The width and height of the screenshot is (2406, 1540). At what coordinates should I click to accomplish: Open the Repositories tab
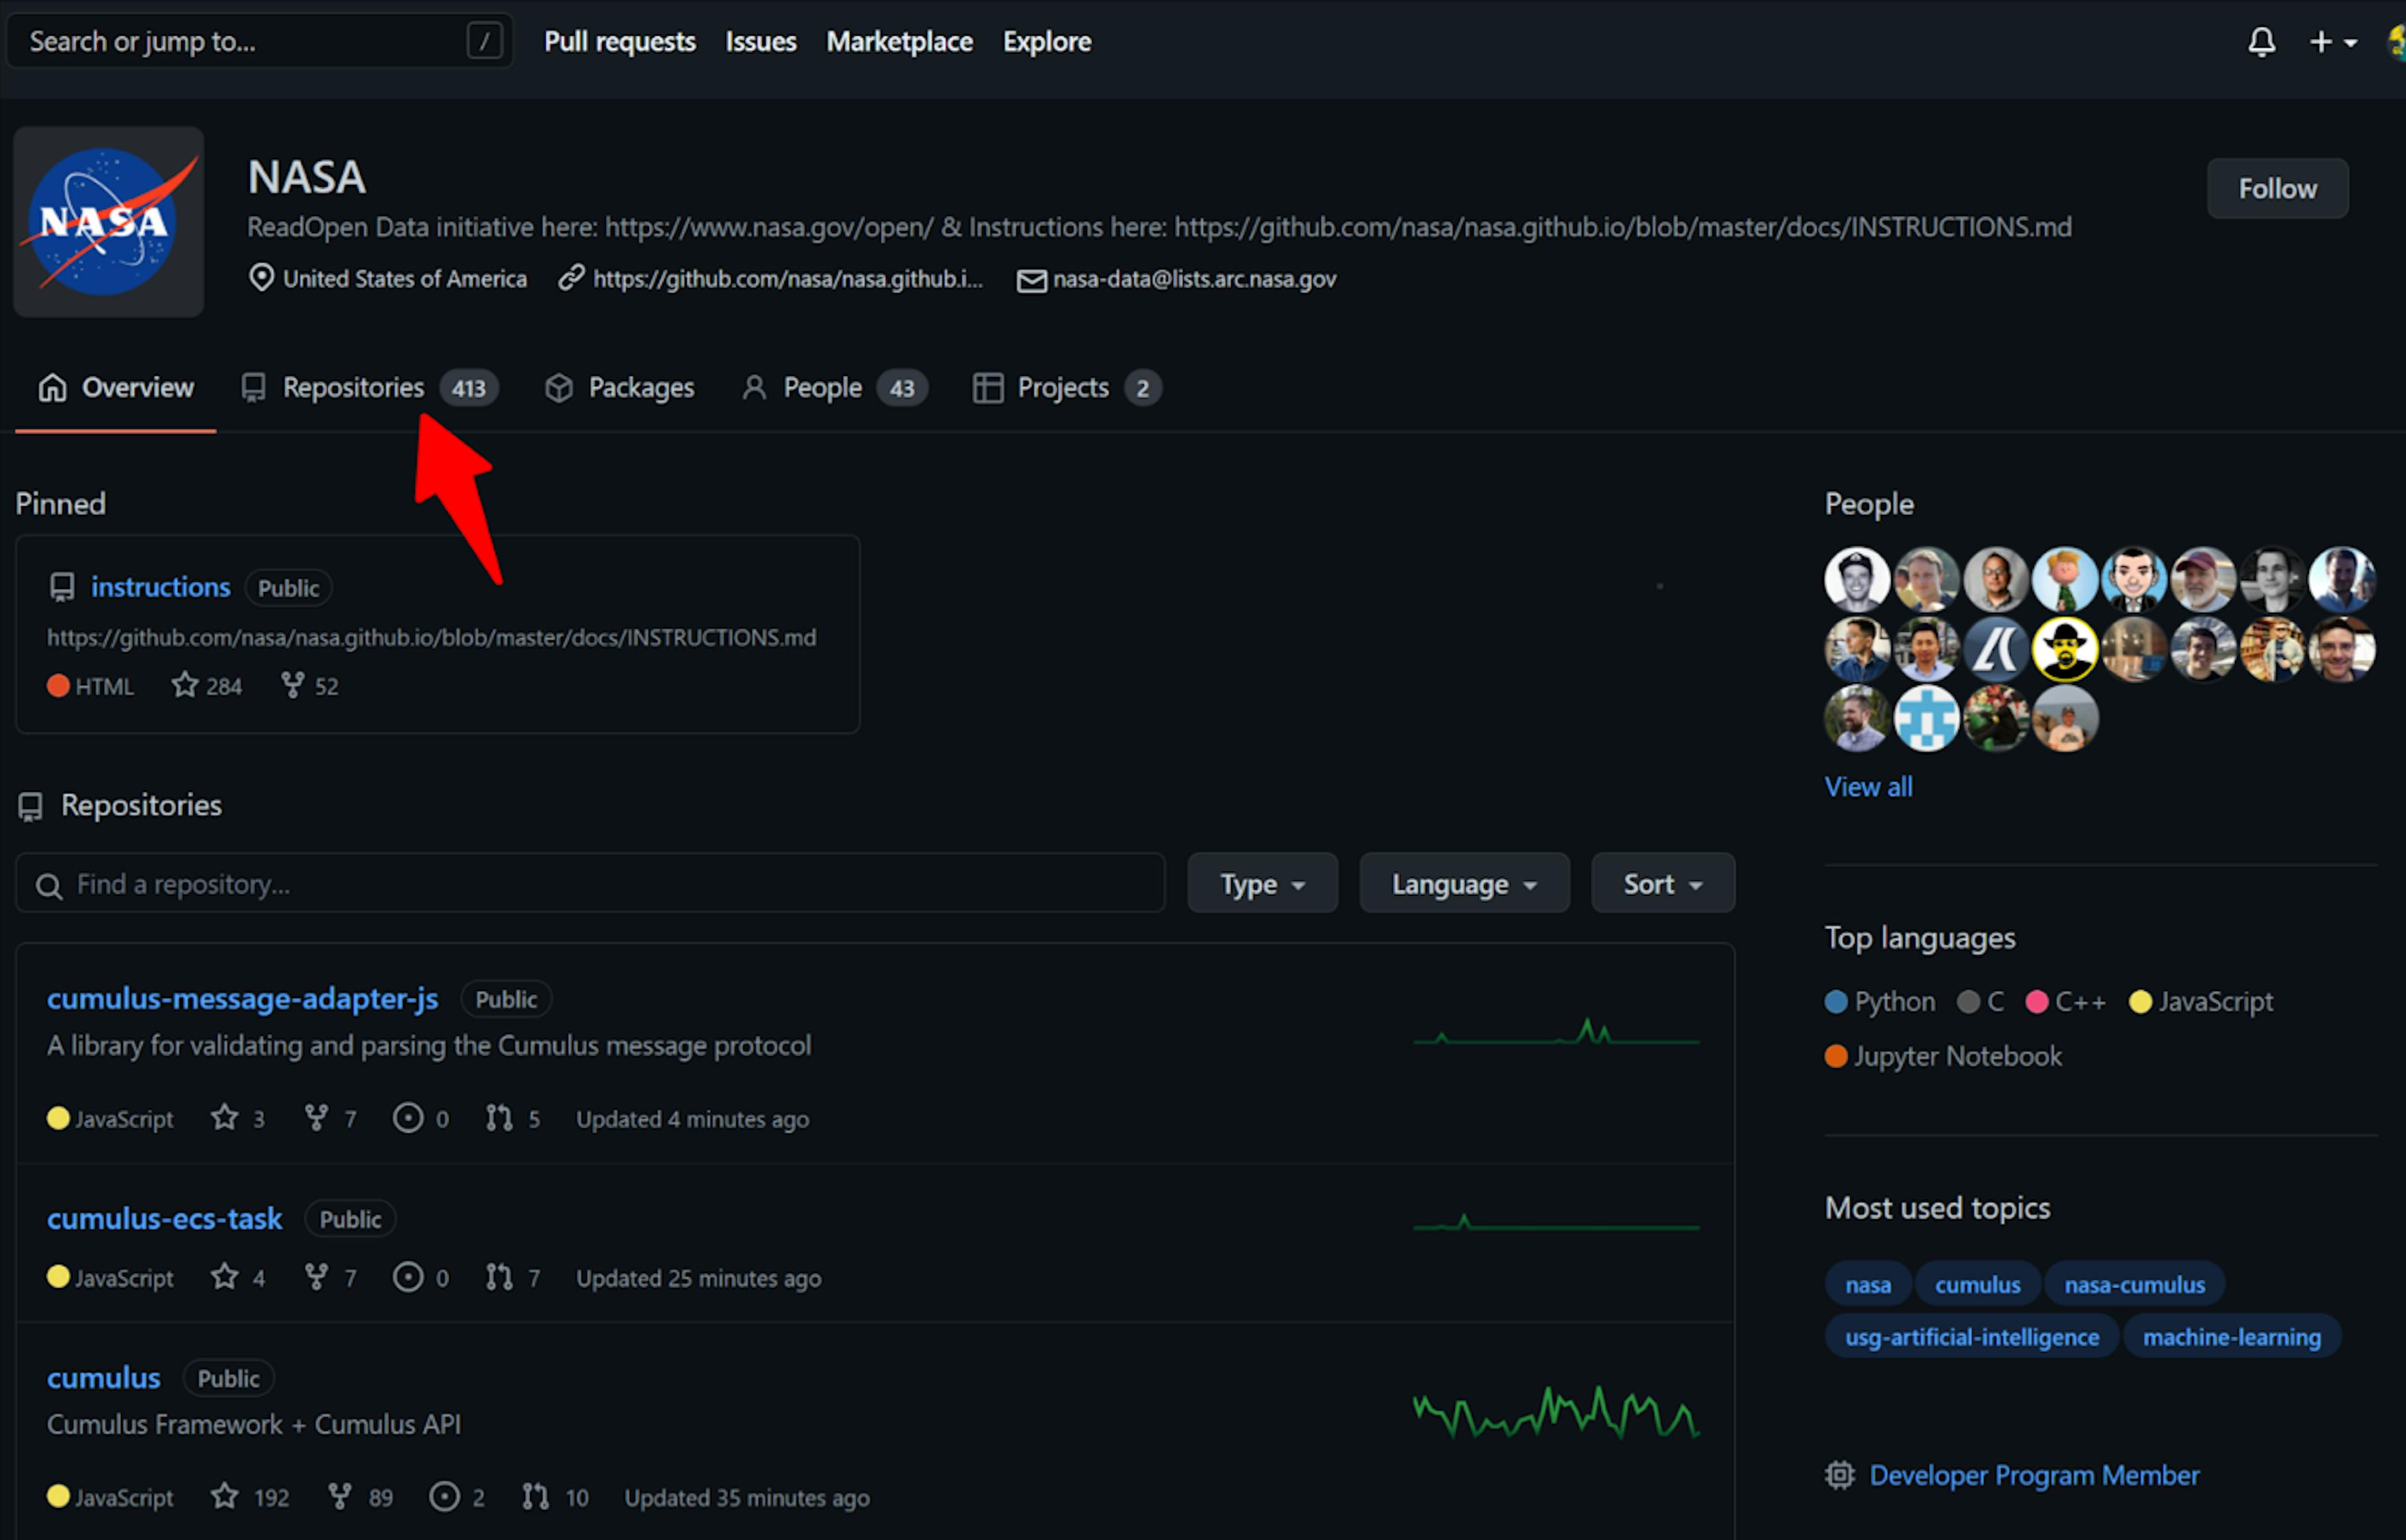click(x=353, y=386)
